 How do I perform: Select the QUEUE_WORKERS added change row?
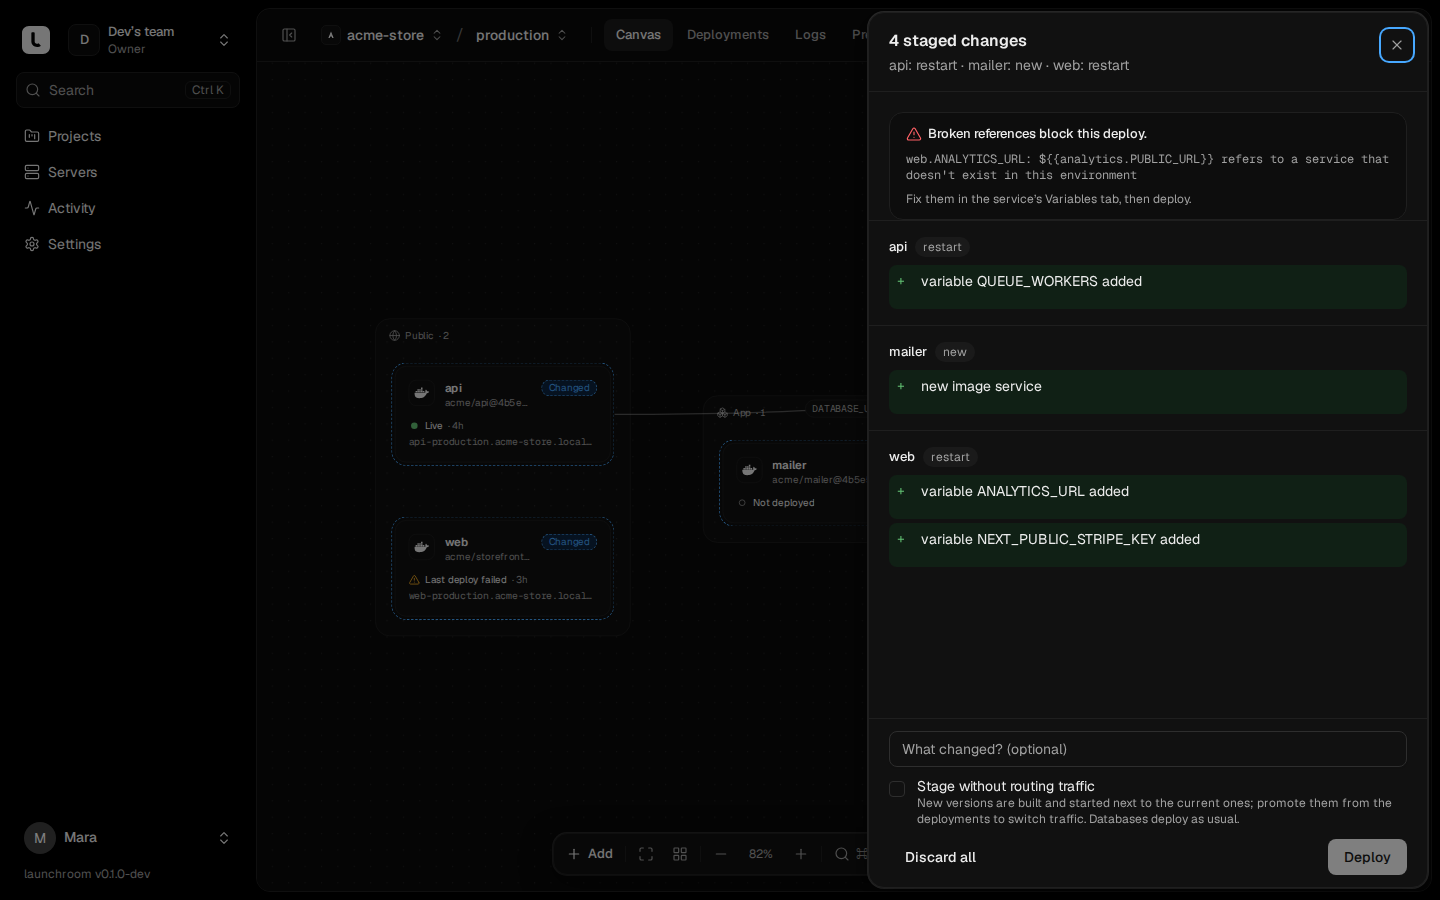1148,287
